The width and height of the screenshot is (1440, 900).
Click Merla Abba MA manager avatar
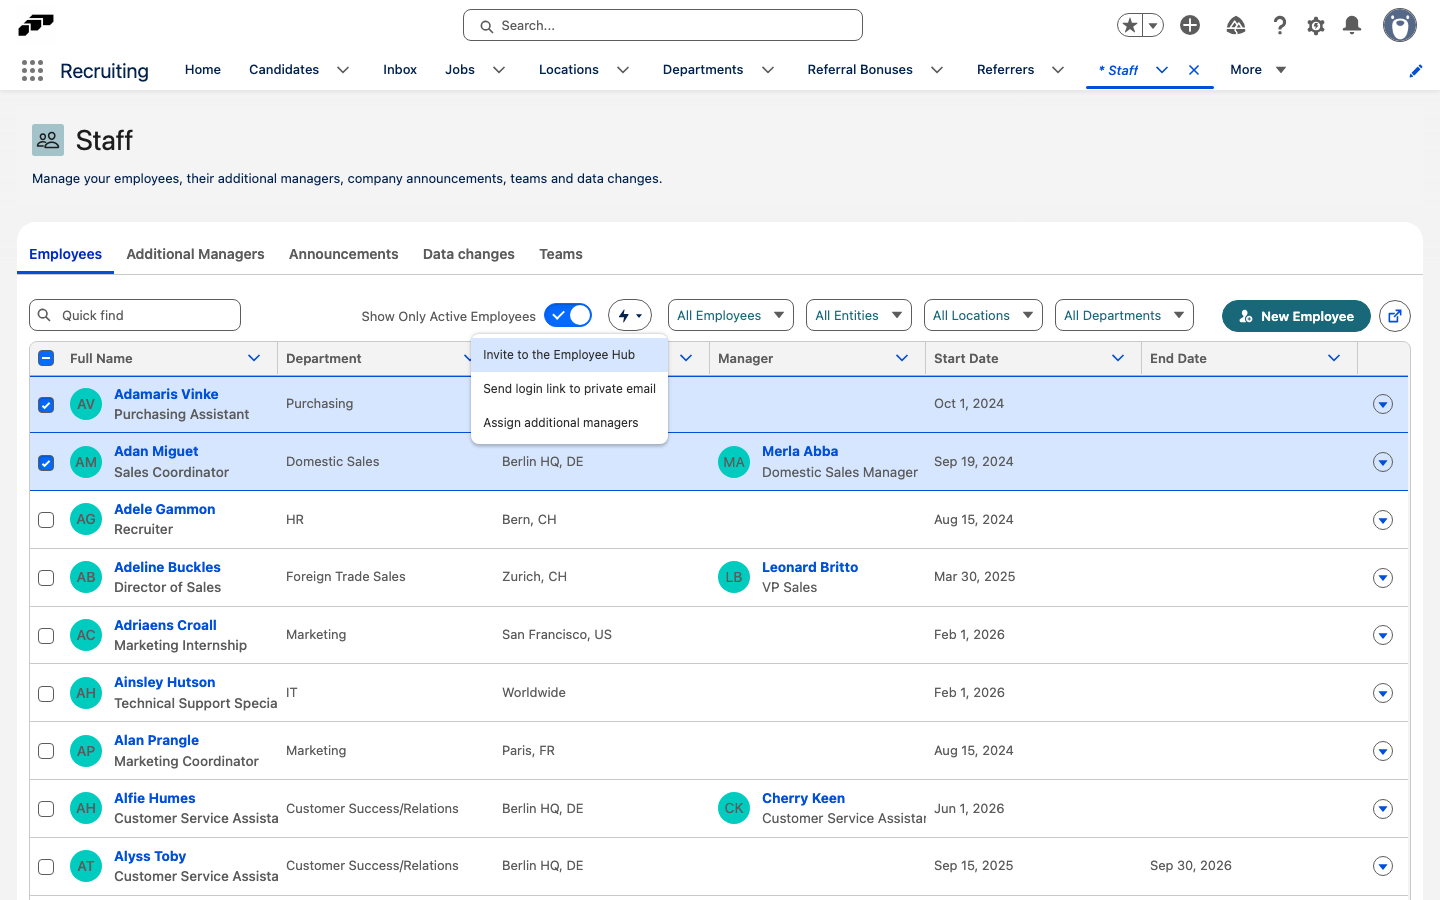pyautogui.click(x=734, y=462)
